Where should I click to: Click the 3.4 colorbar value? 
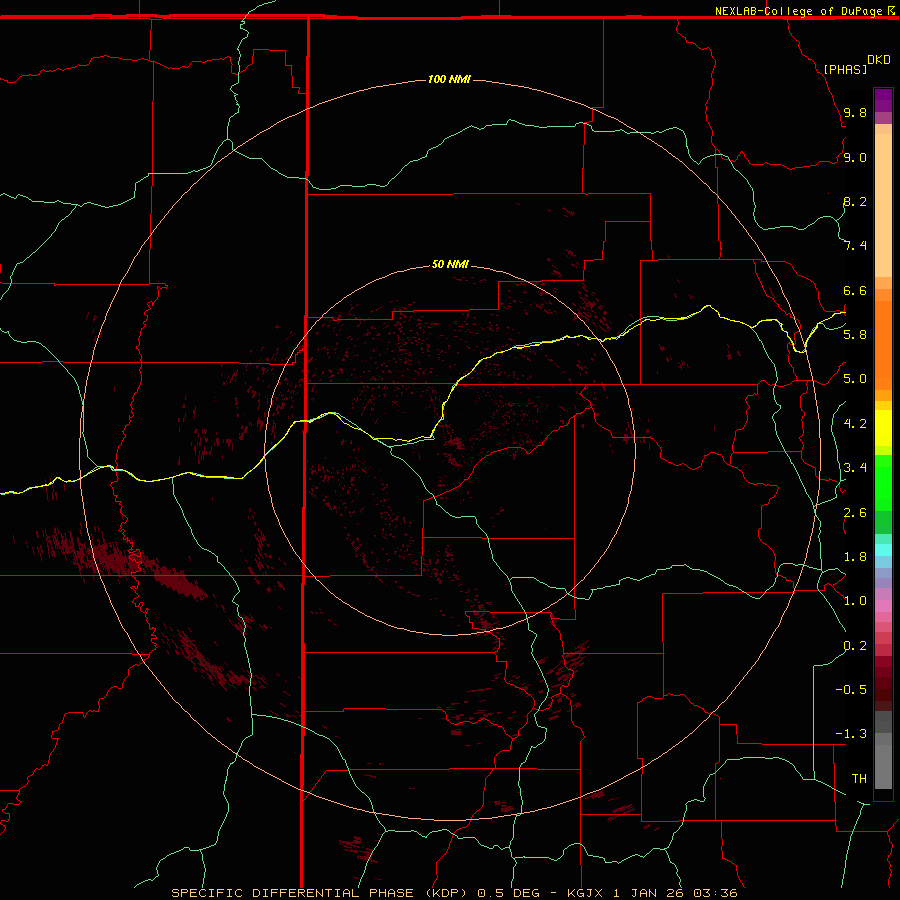pos(855,468)
